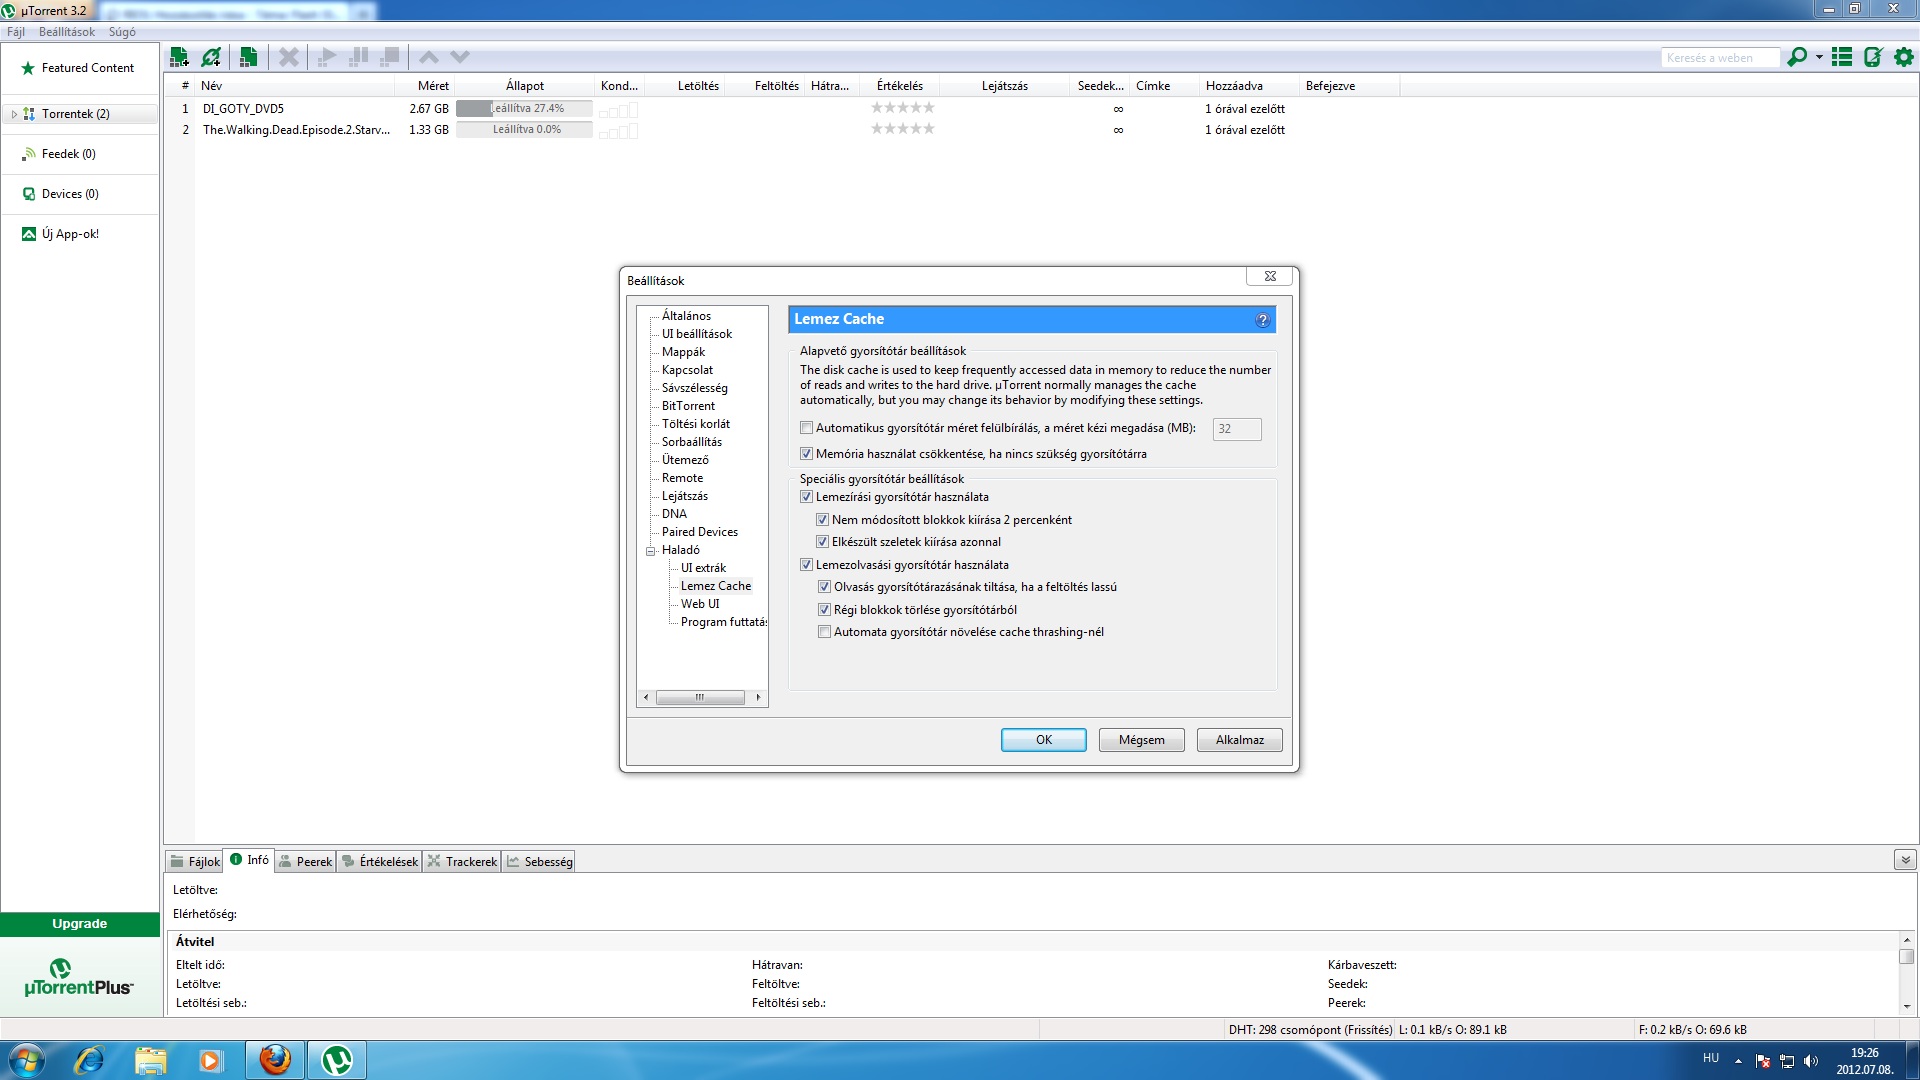Switch to the Trackerek tab
Image resolution: width=1920 pixels, height=1080 pixels.
462,861
